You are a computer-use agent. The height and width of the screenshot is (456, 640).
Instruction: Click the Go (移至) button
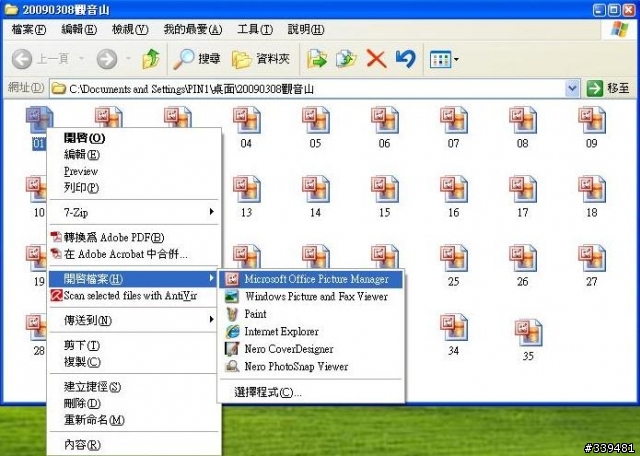click(608, 88)
